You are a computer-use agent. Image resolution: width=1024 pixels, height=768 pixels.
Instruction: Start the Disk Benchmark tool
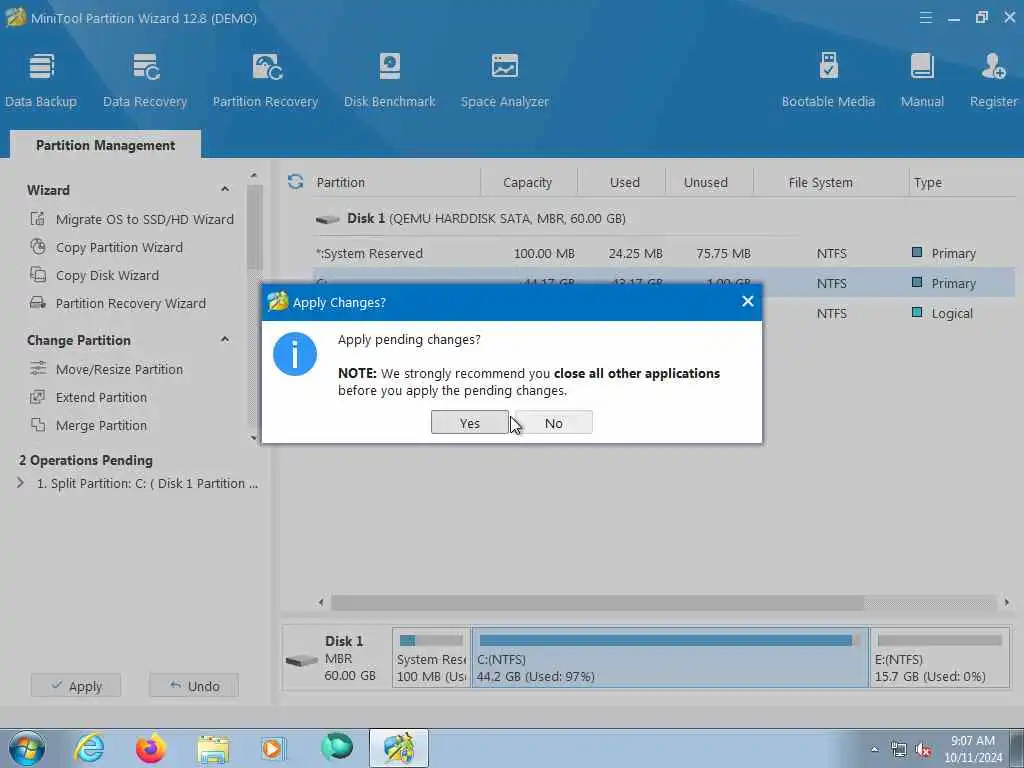point(389,80)
